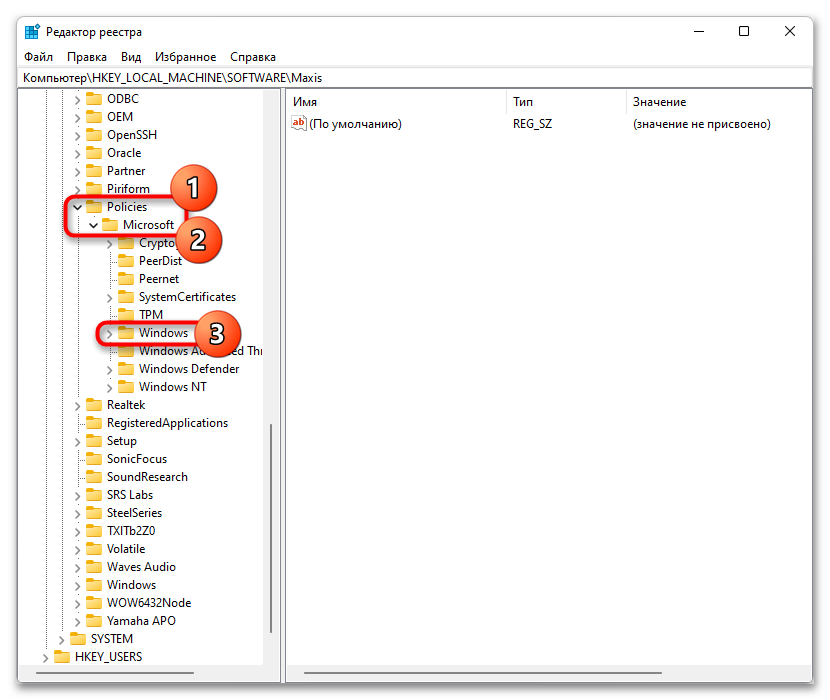Click the SystemCertificates folder icon
Viewport: 830px width, 700px height.
(126, 297)
